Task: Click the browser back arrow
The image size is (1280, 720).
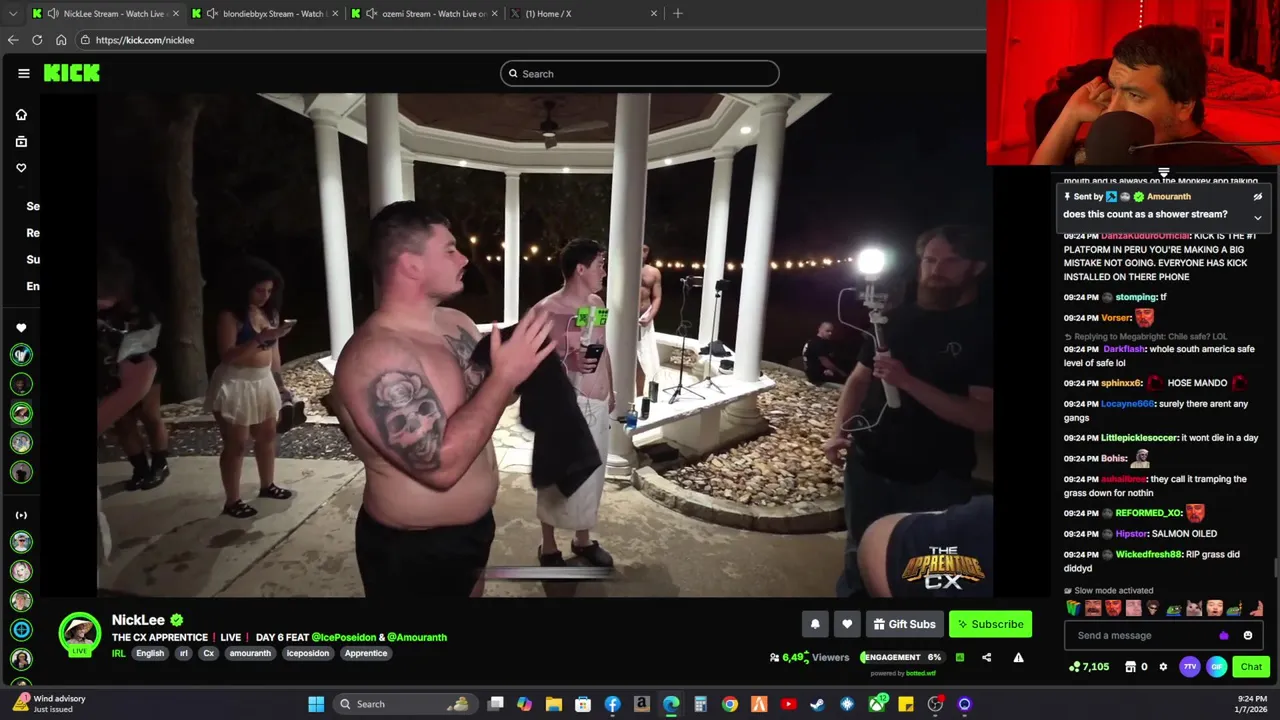Action: click(x=13, y=40)
